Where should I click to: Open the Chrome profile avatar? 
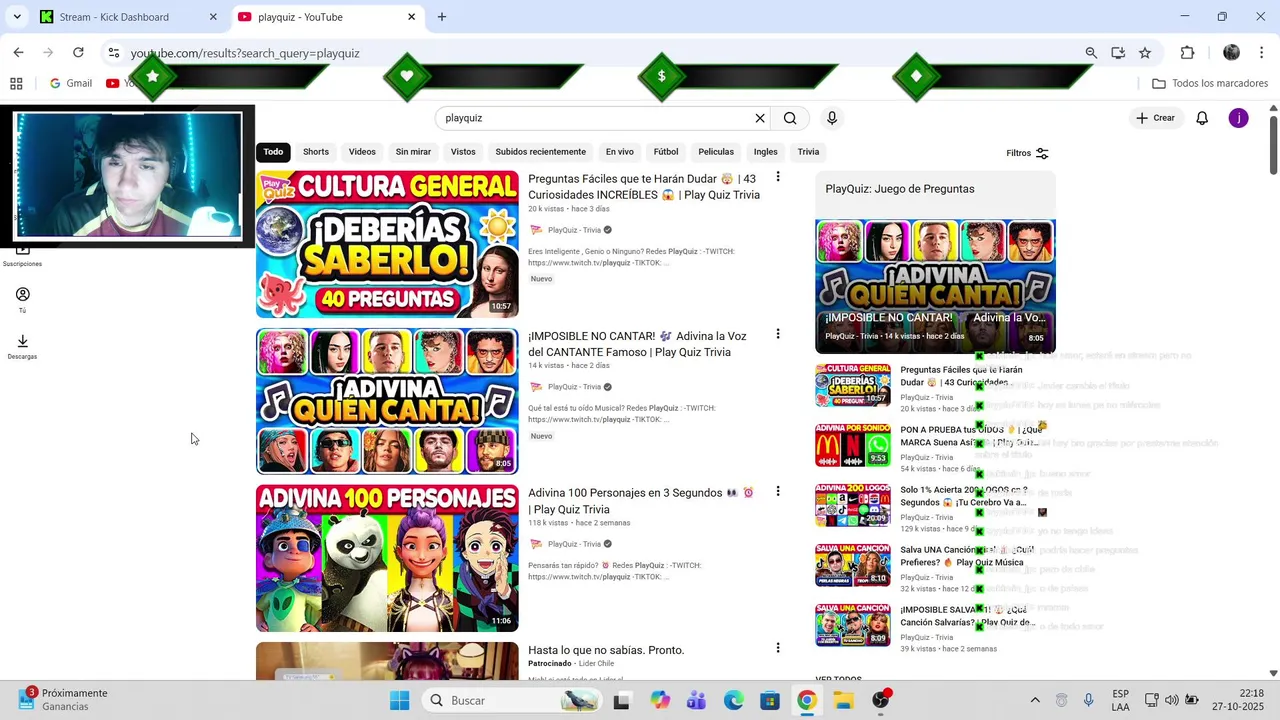pyautogui.click(x=1232, y=53)
